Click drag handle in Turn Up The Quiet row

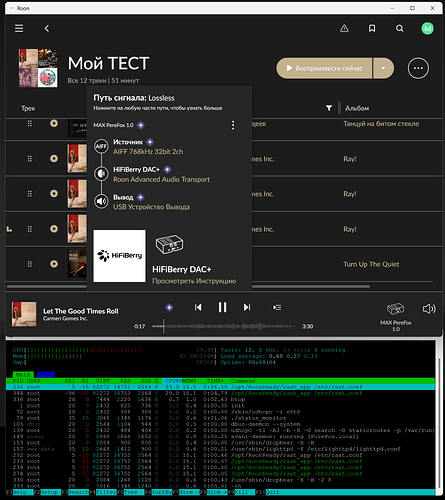tap(30, 264)
